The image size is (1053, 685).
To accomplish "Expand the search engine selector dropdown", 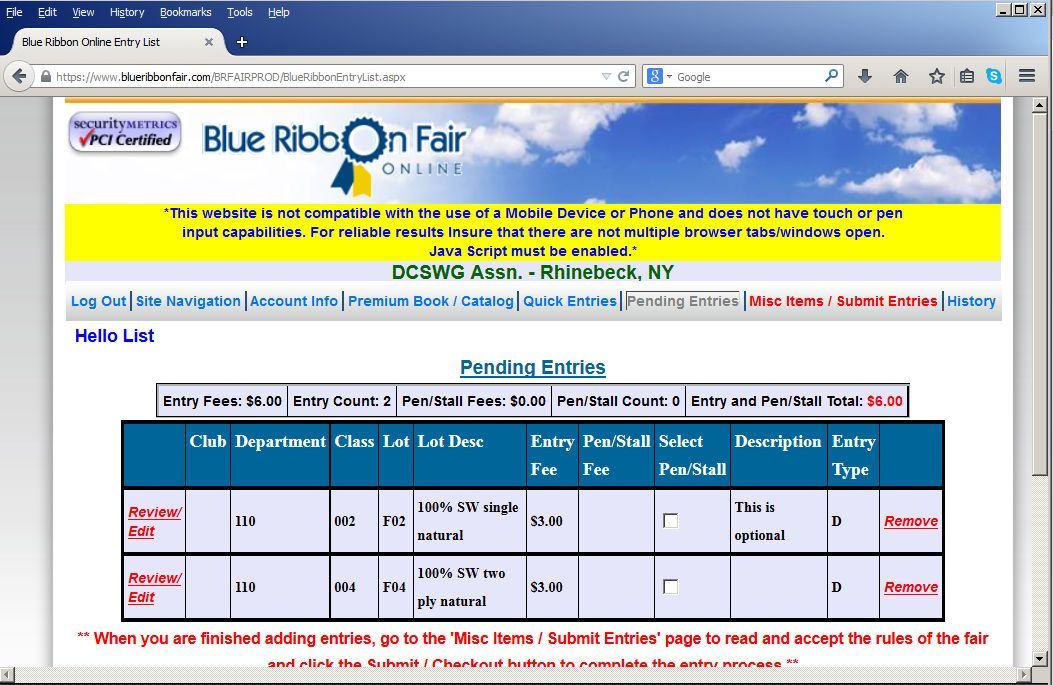I will [x=669, y=77].
